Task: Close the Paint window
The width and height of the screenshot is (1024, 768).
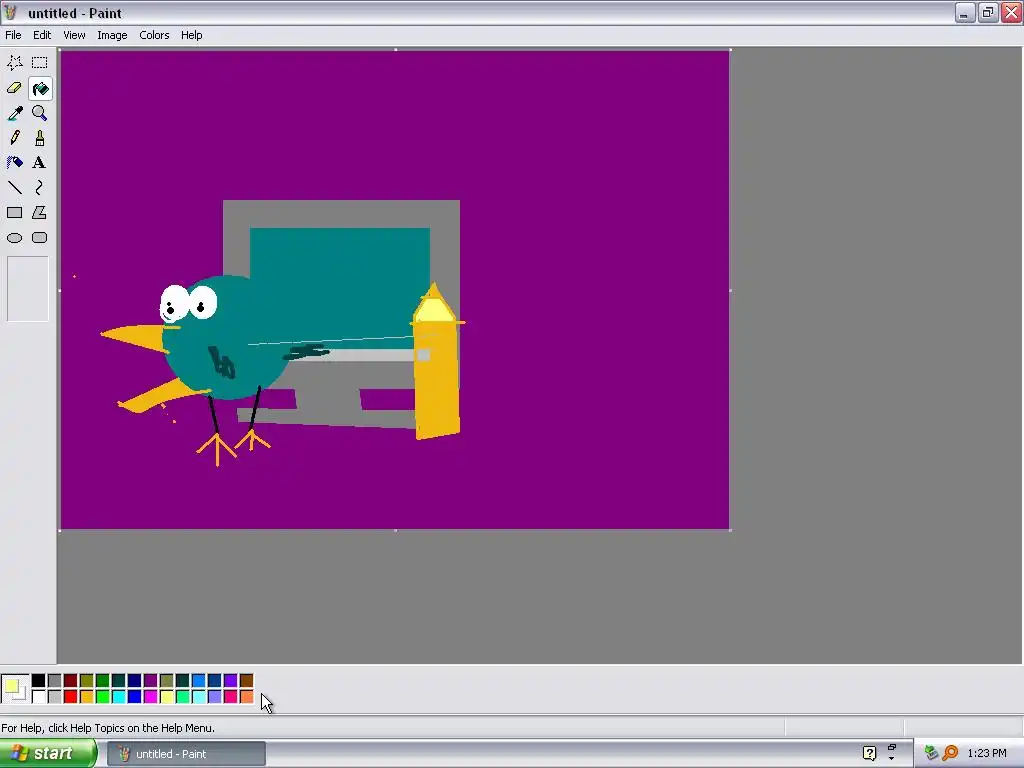Action: 1012,12
